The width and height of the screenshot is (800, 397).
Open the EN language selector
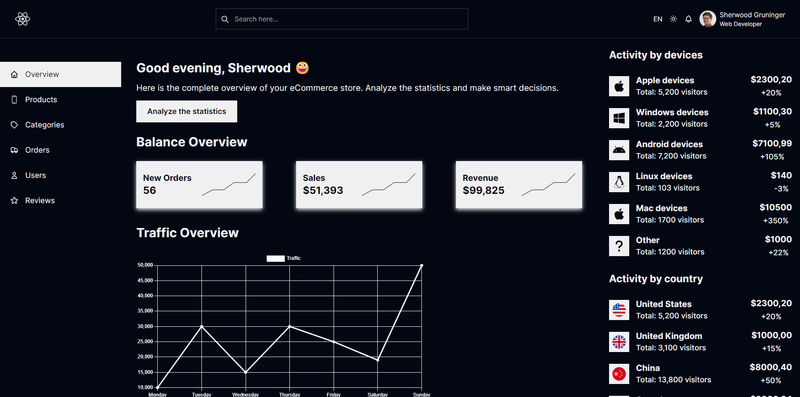tap(658, 19)
